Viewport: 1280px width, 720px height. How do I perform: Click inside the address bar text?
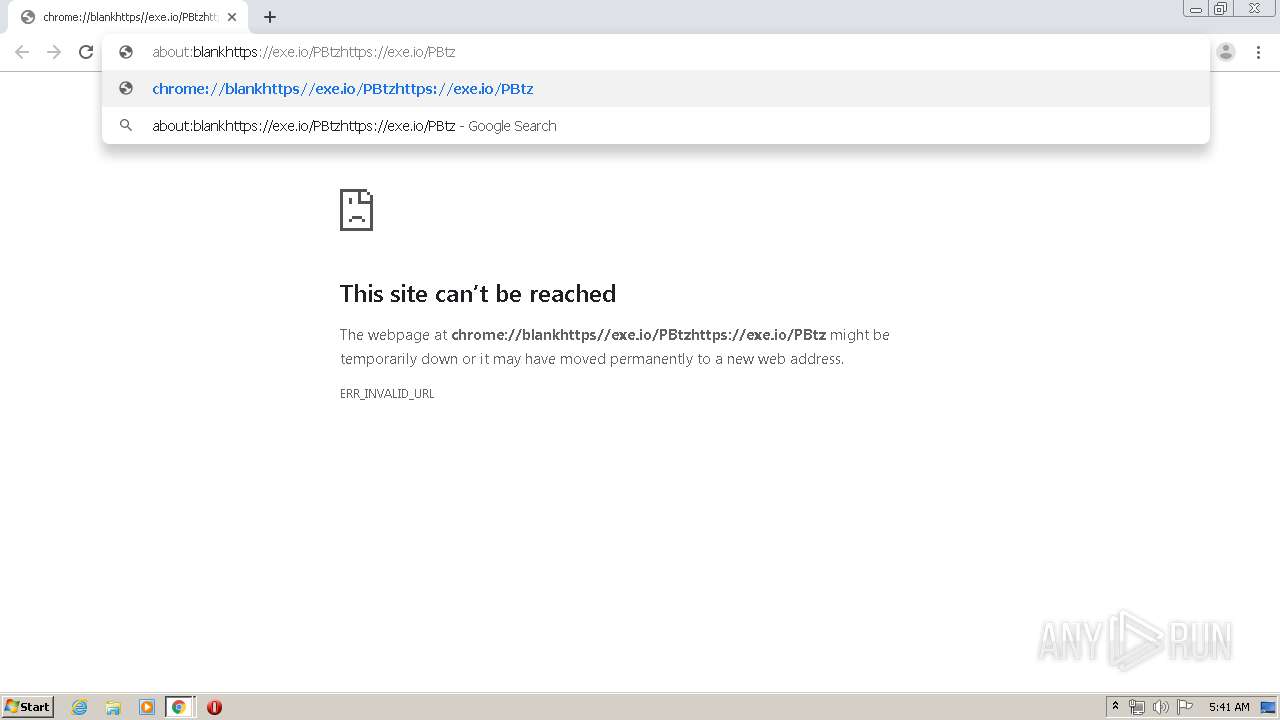[304, 52]
